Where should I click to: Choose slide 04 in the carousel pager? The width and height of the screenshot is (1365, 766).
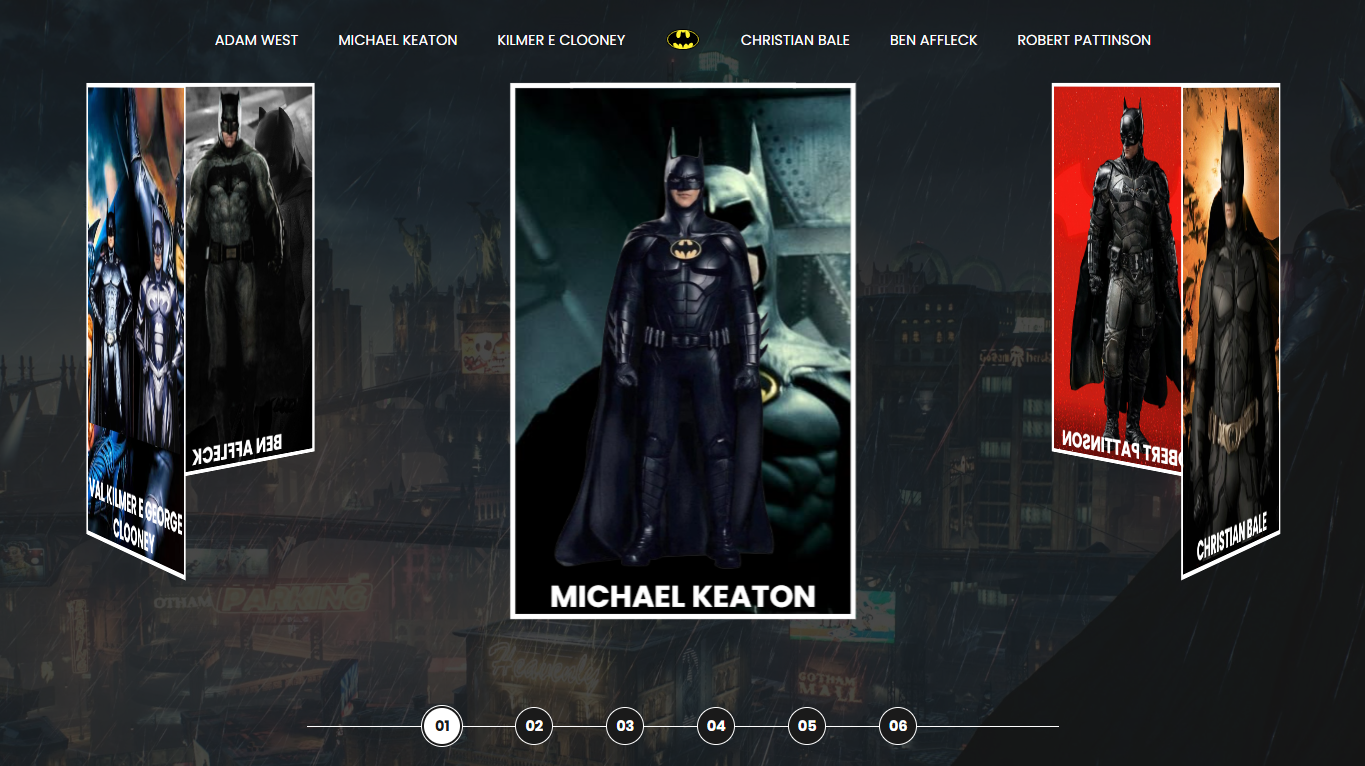[x=716, y=726]
